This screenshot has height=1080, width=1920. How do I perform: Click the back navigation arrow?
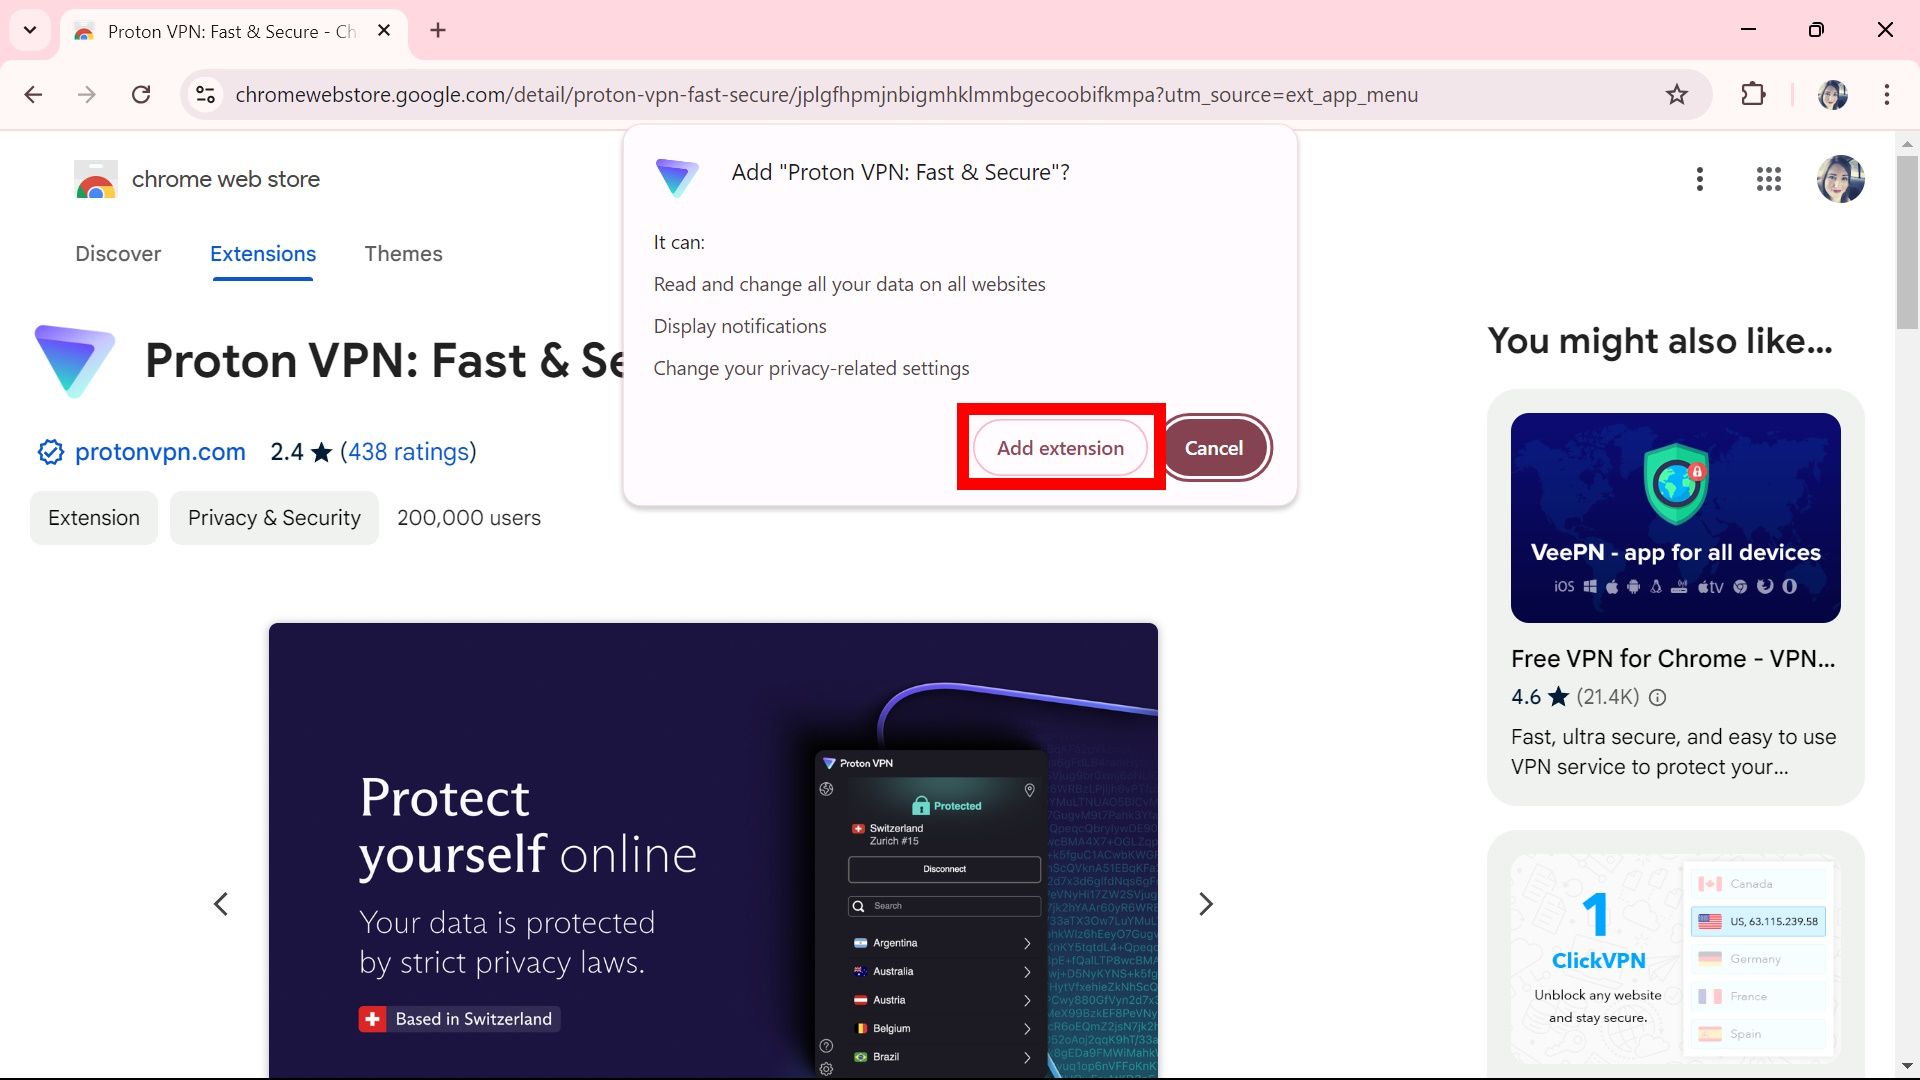(x=32, y=94)
